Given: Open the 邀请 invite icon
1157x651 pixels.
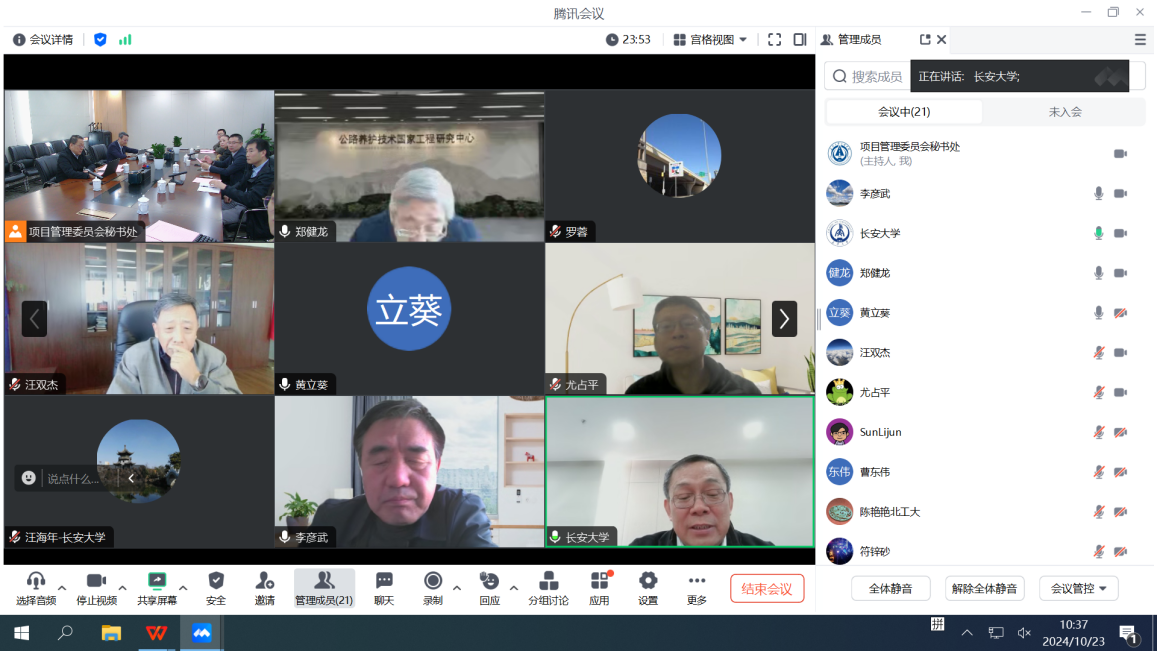Looking at the screenshot, I should pos(264,588).
